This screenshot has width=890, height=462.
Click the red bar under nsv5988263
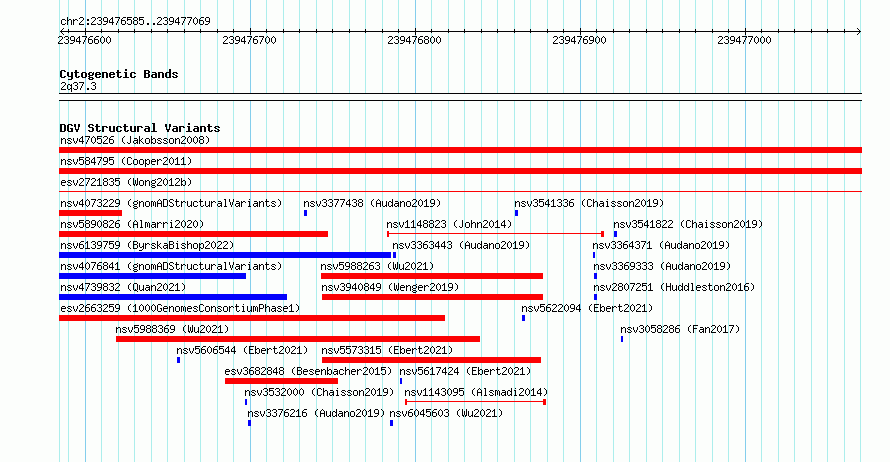(x=432, y=276)
